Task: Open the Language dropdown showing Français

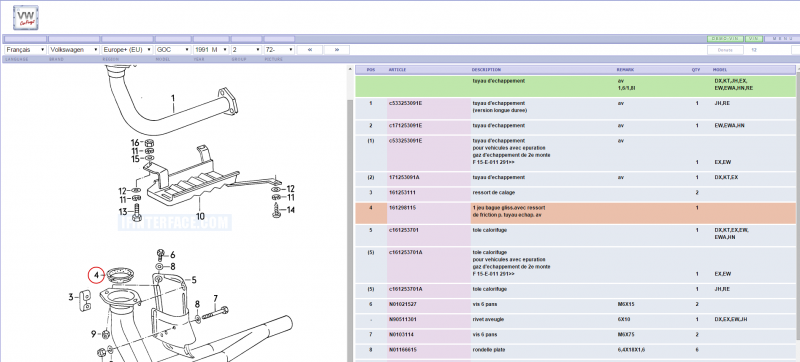Action: [25, 50]
